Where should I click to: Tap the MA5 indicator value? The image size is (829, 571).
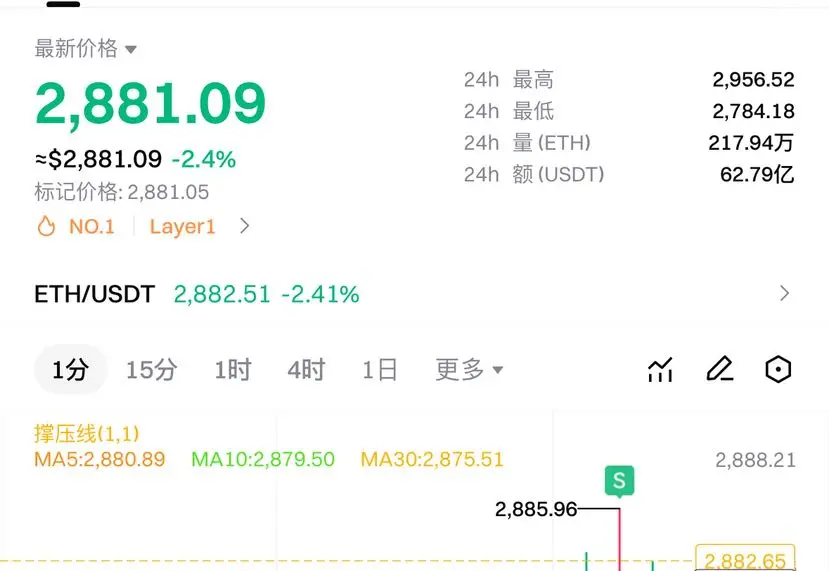(x=100, y=459)
